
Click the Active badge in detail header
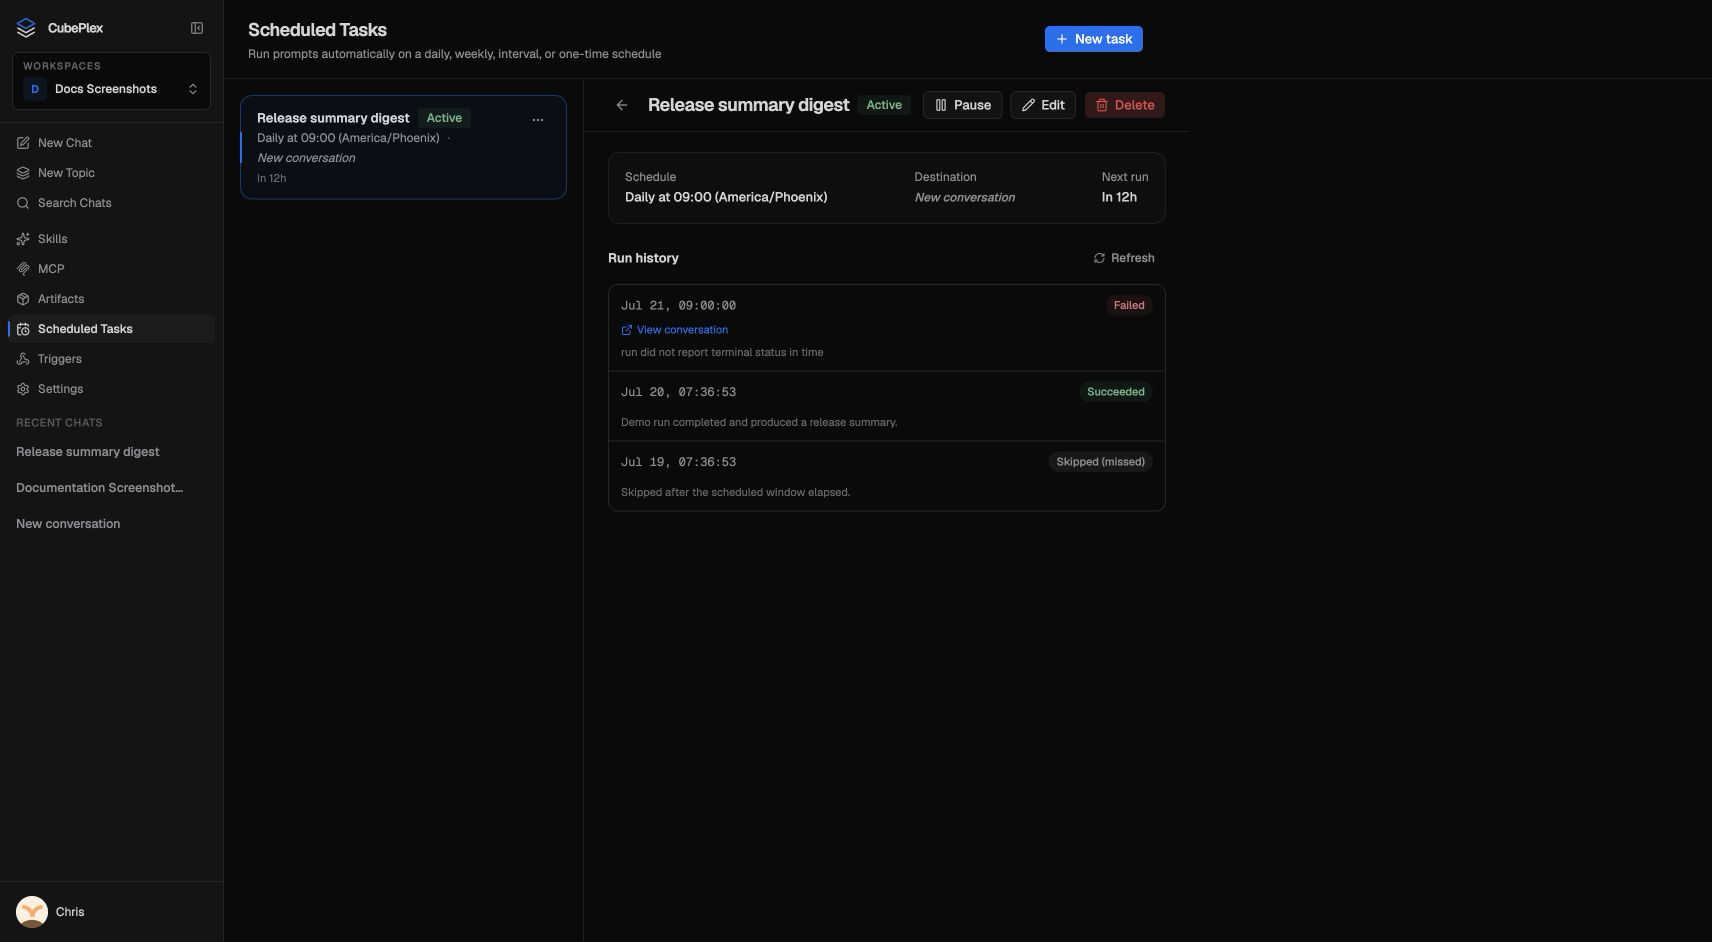(x=884, y=105)
